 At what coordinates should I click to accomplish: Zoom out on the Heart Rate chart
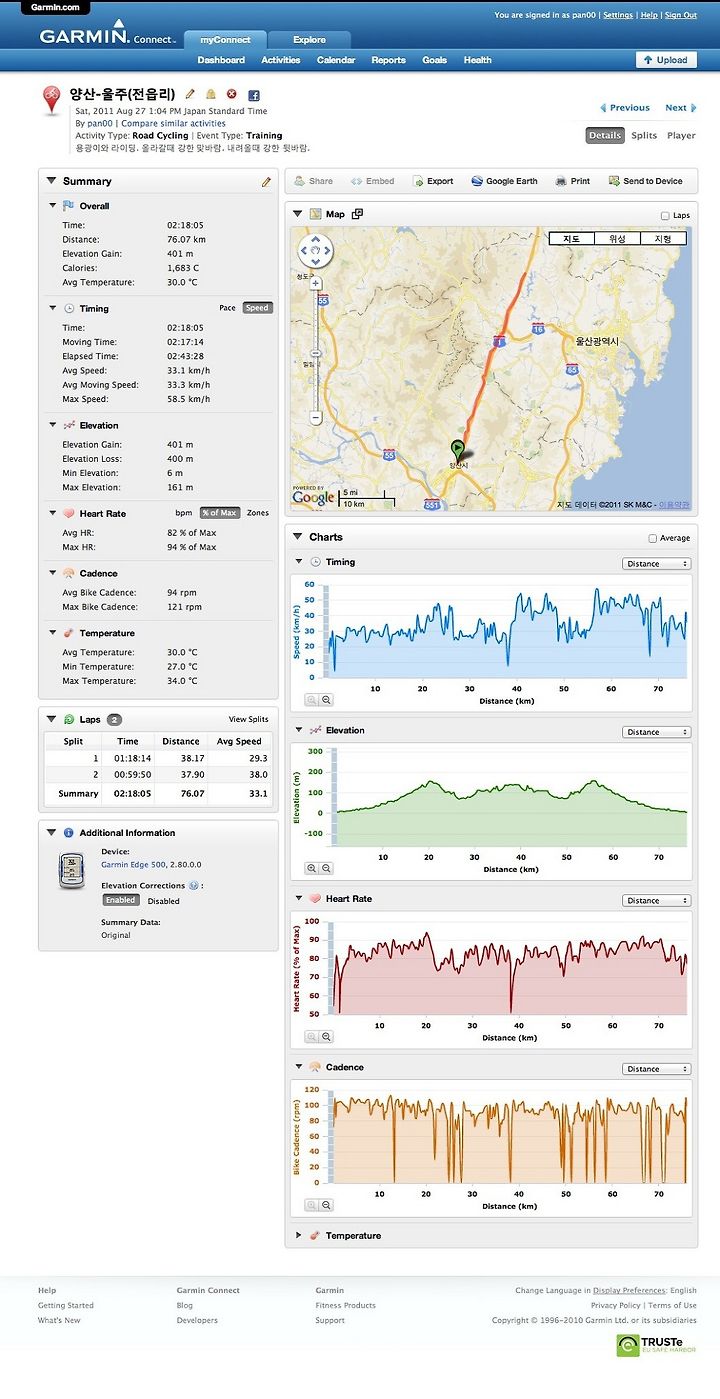[x=326, y=1037]
